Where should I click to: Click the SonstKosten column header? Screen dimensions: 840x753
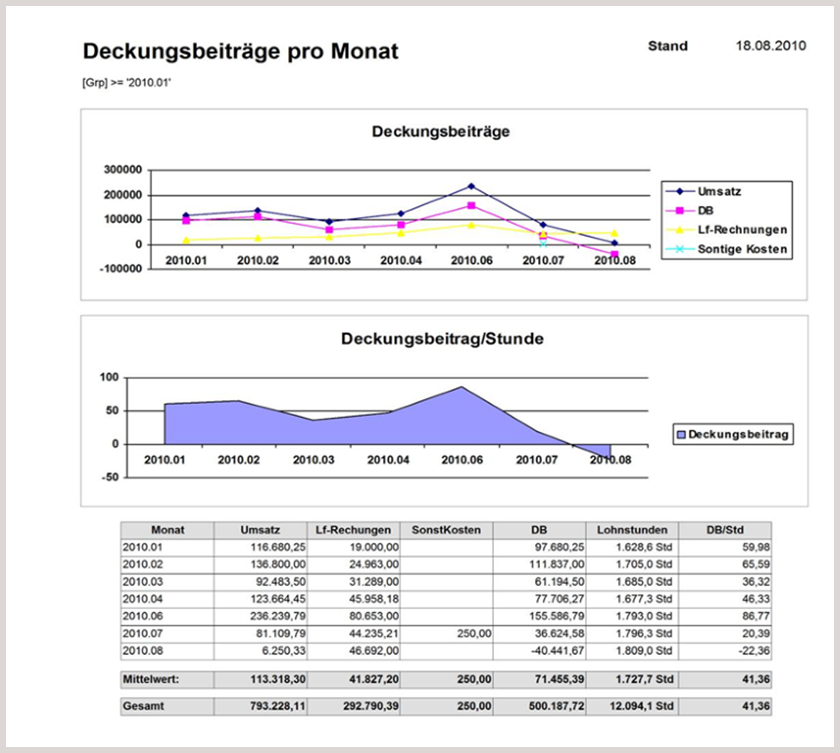444,530
